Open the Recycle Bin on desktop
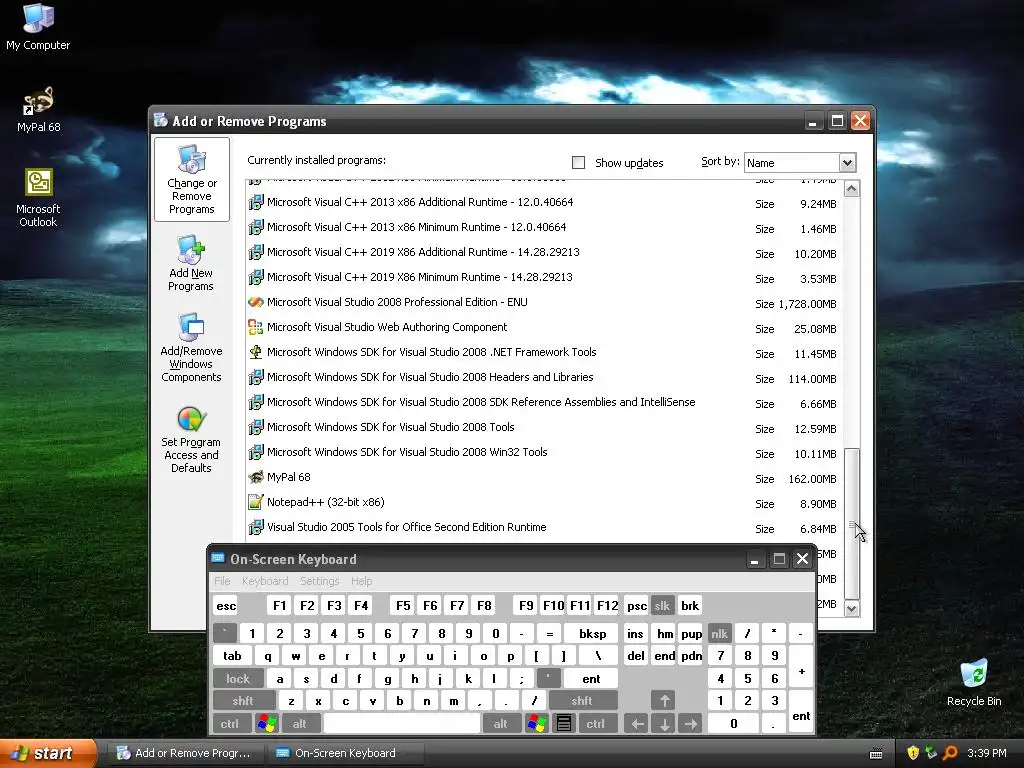This screenshot has width=1024, height=768. click(974, 682)
